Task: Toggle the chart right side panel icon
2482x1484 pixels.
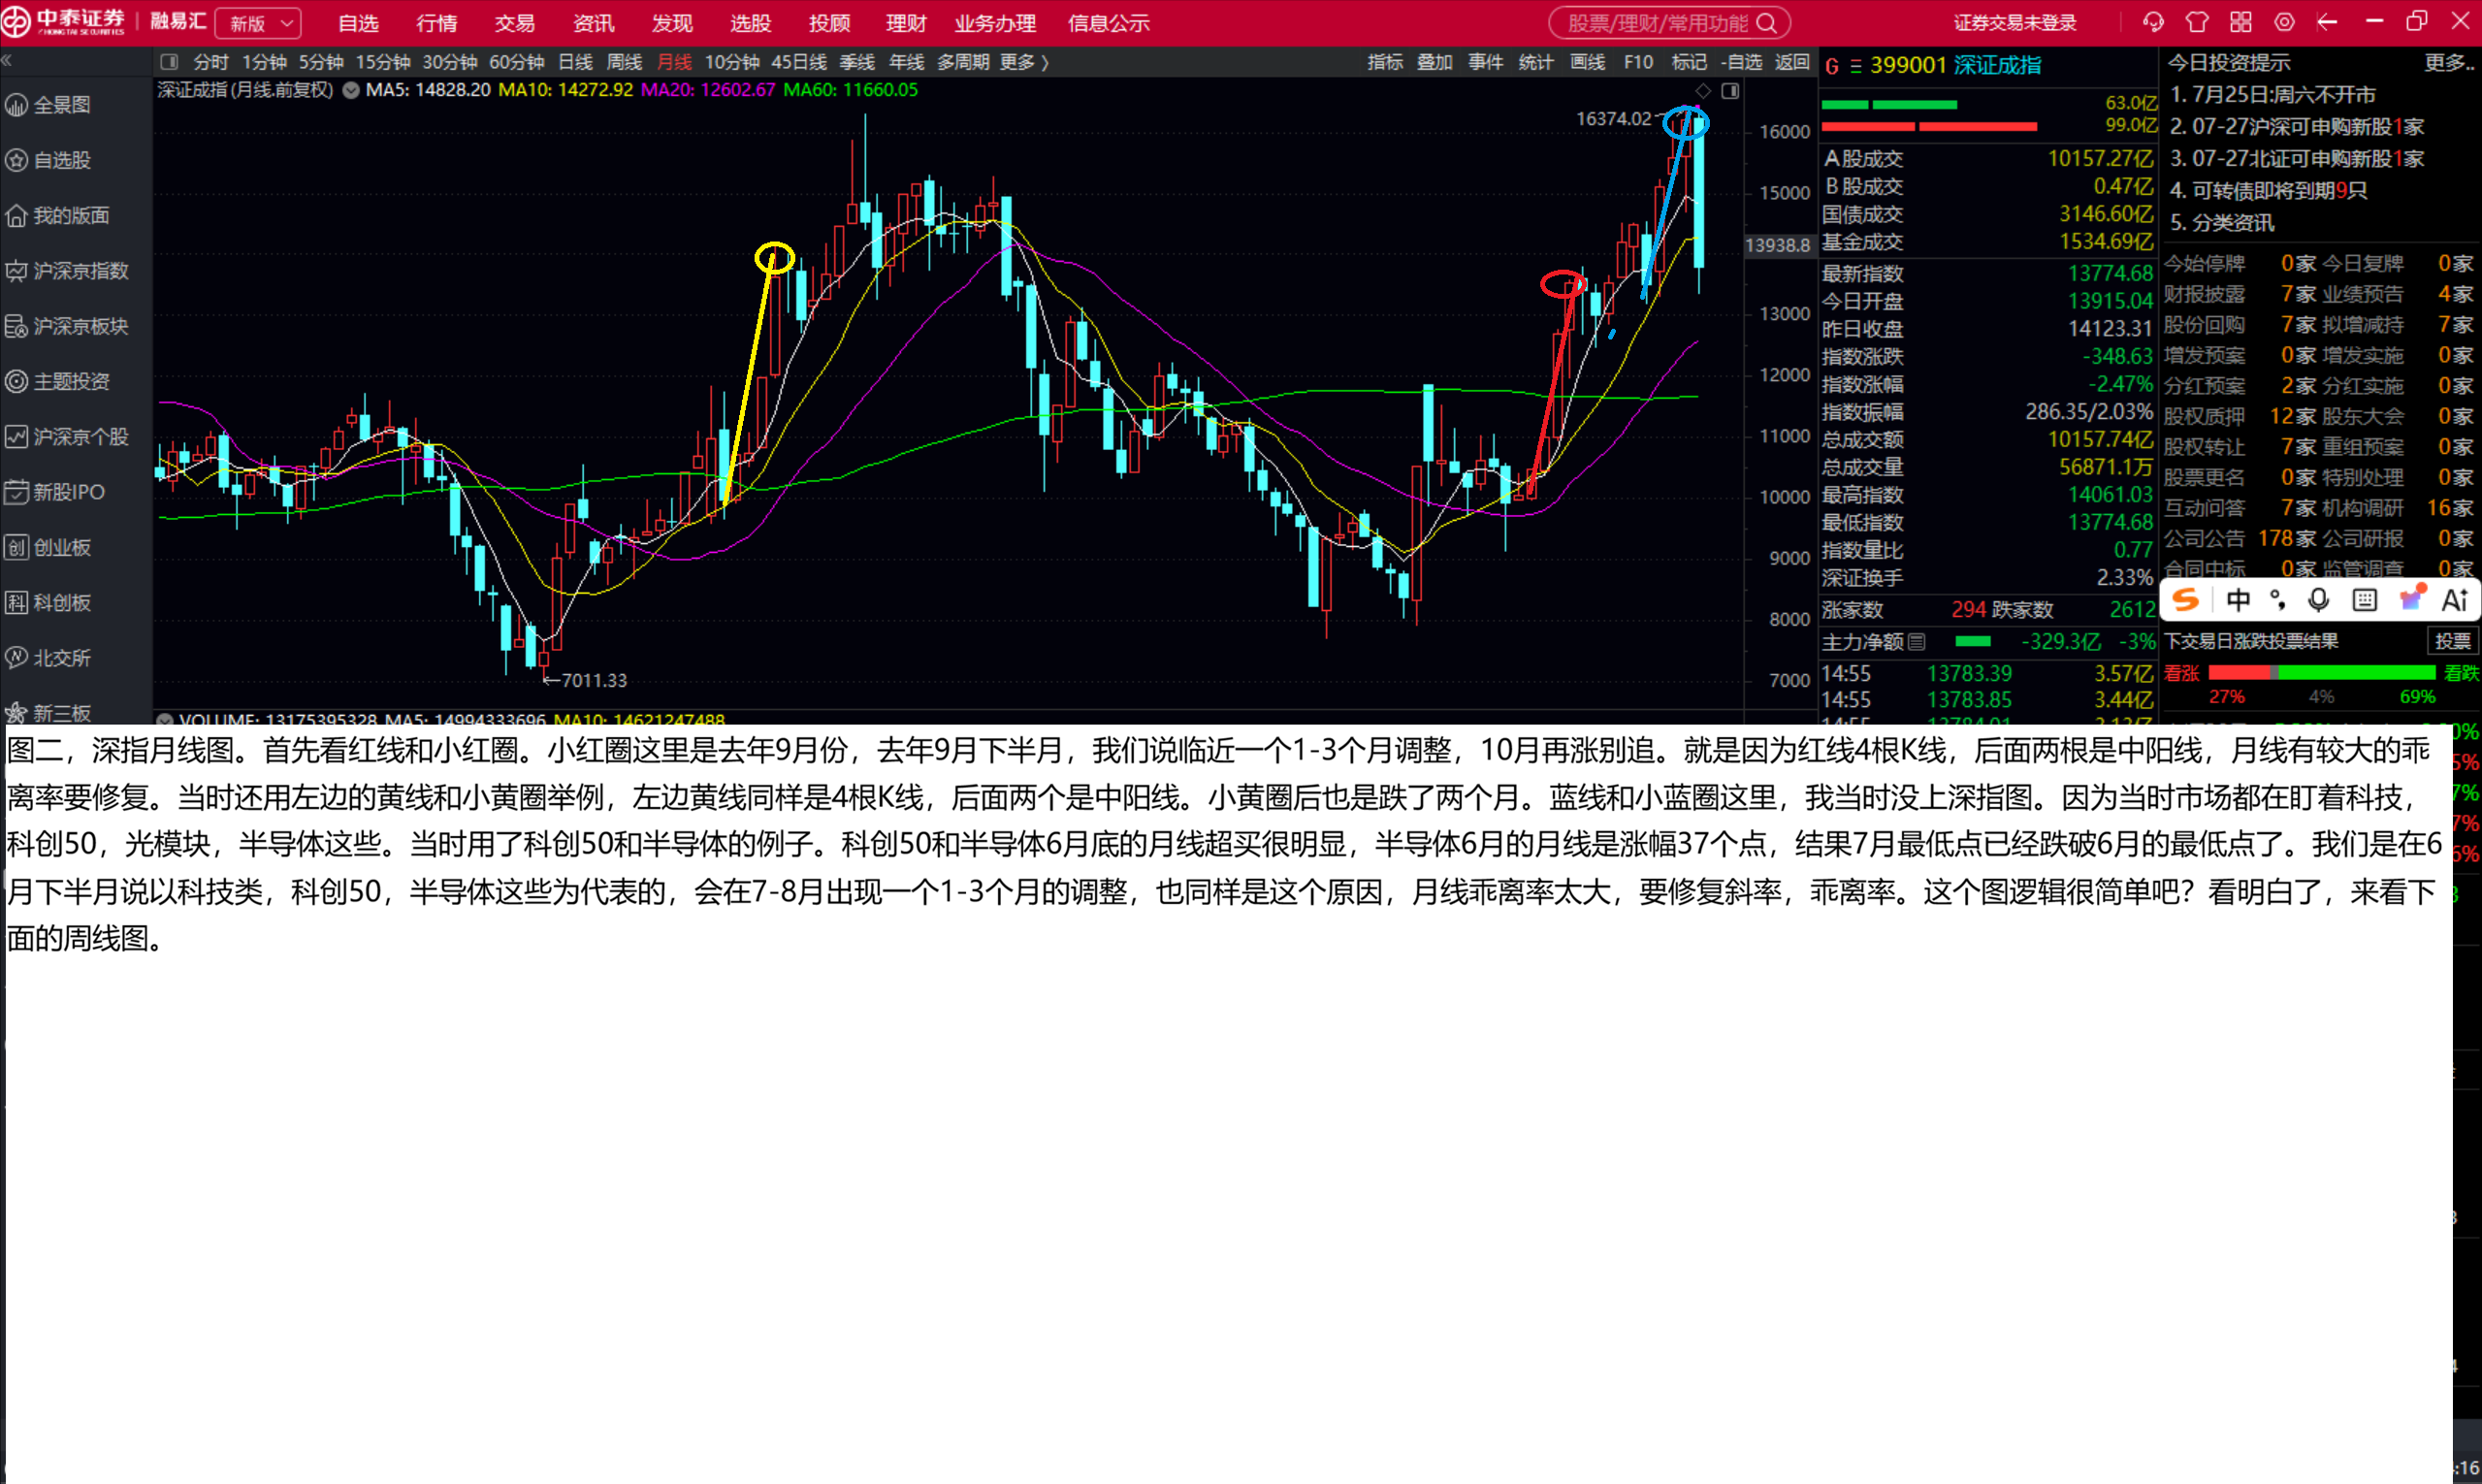Action: [x=1730, y=91]
